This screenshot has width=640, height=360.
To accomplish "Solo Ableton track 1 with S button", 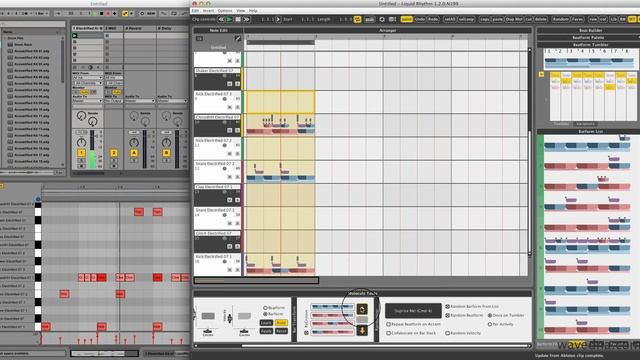I will tap(82, 160).
